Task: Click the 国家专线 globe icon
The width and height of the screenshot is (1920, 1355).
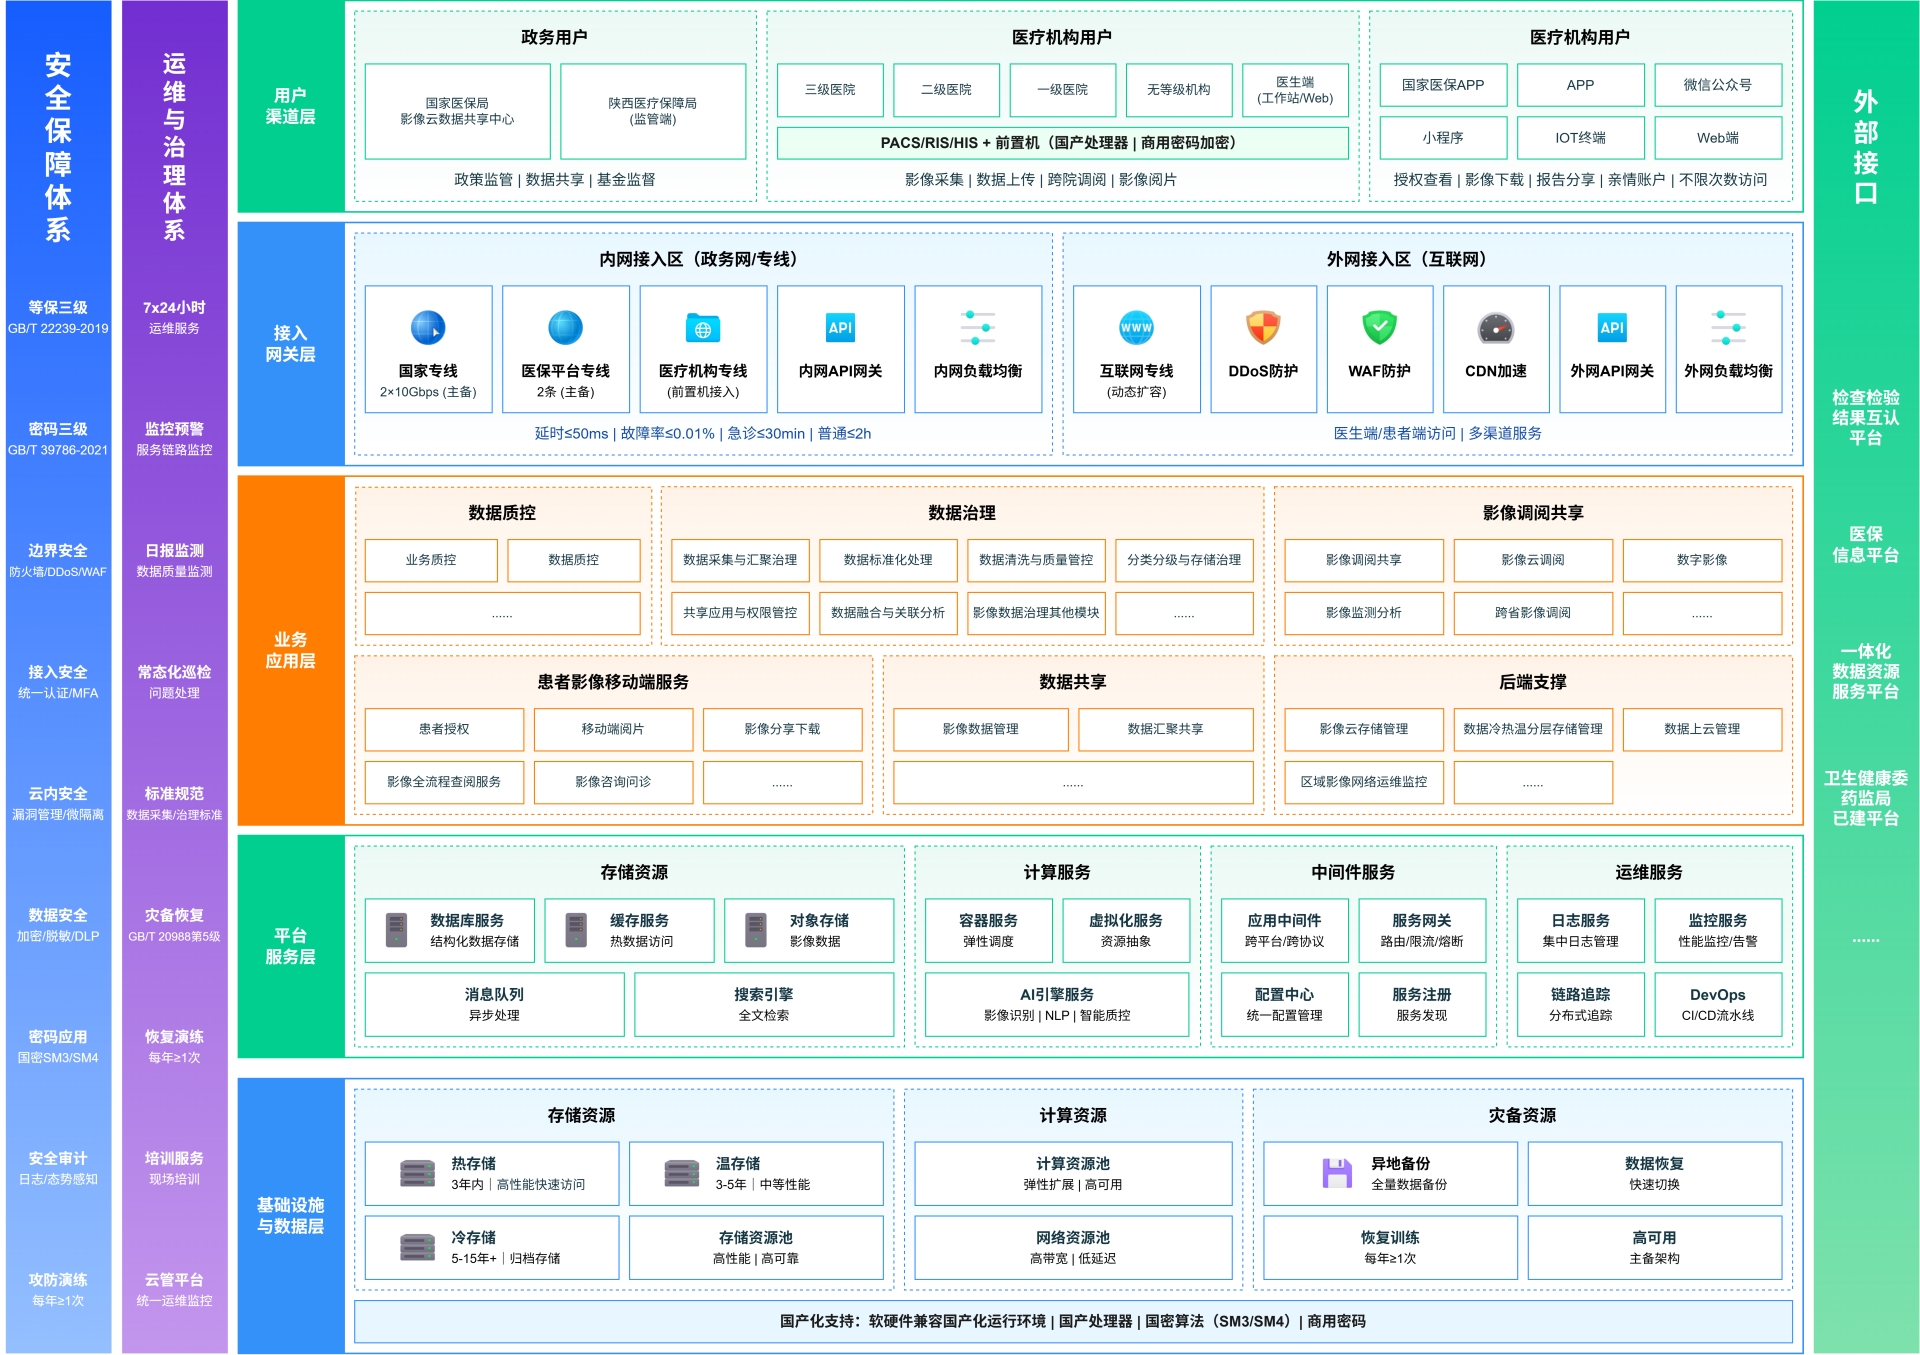Action: pos(428,328)
